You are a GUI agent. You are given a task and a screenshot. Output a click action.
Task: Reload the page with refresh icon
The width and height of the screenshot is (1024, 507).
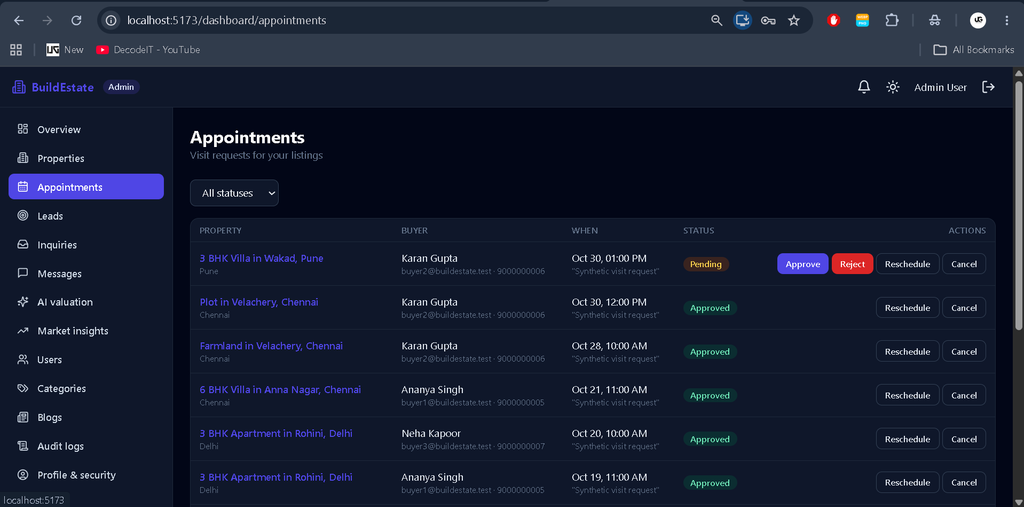pos(76,20)
